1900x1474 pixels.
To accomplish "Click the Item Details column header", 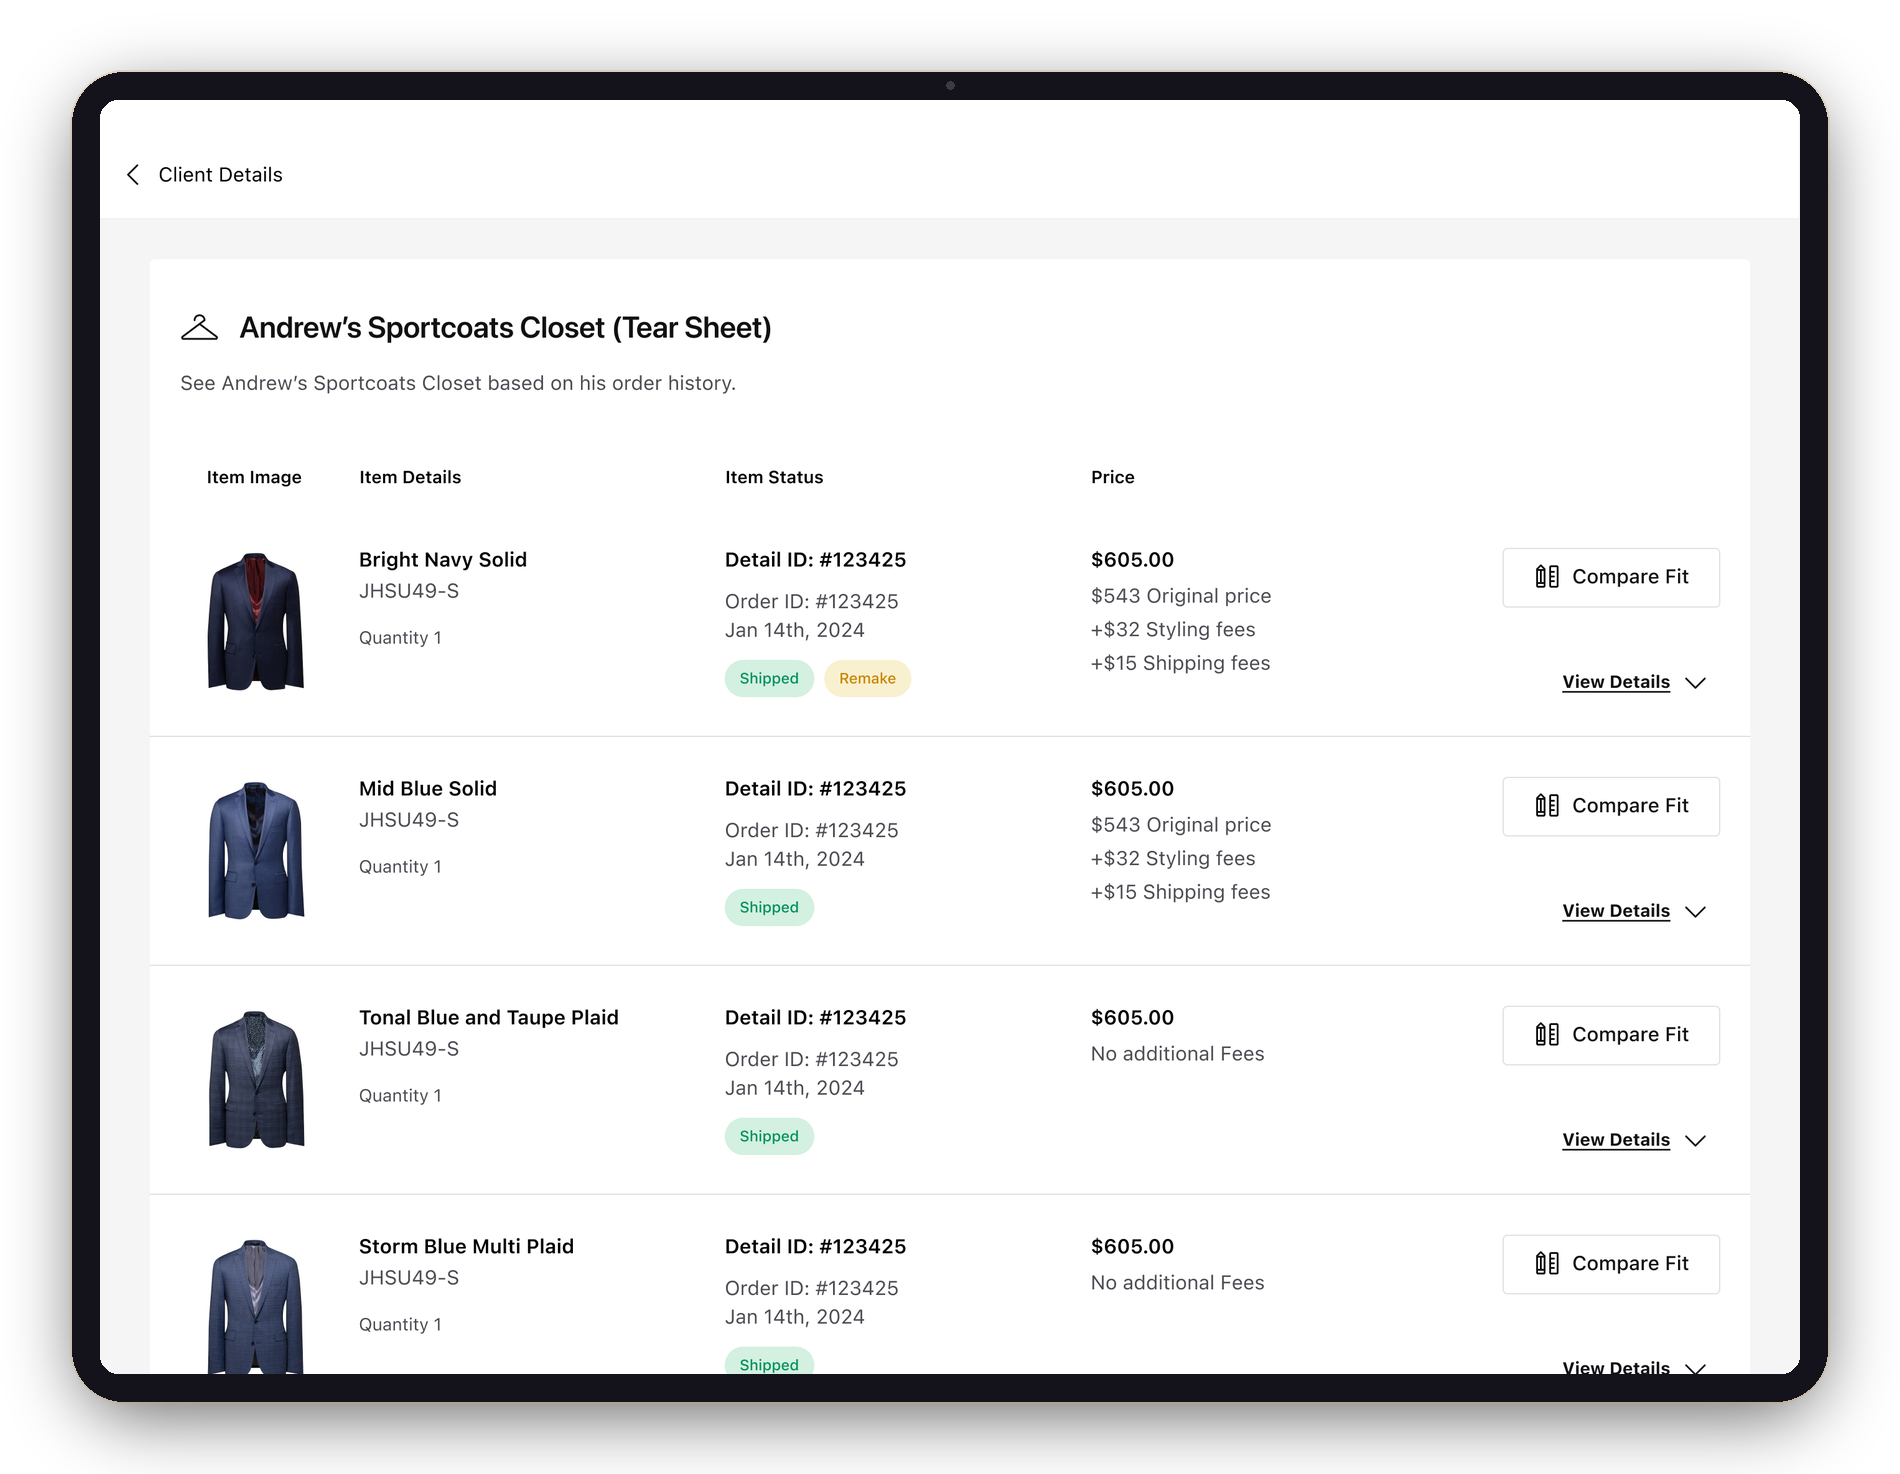I will (x=410, y=478).
